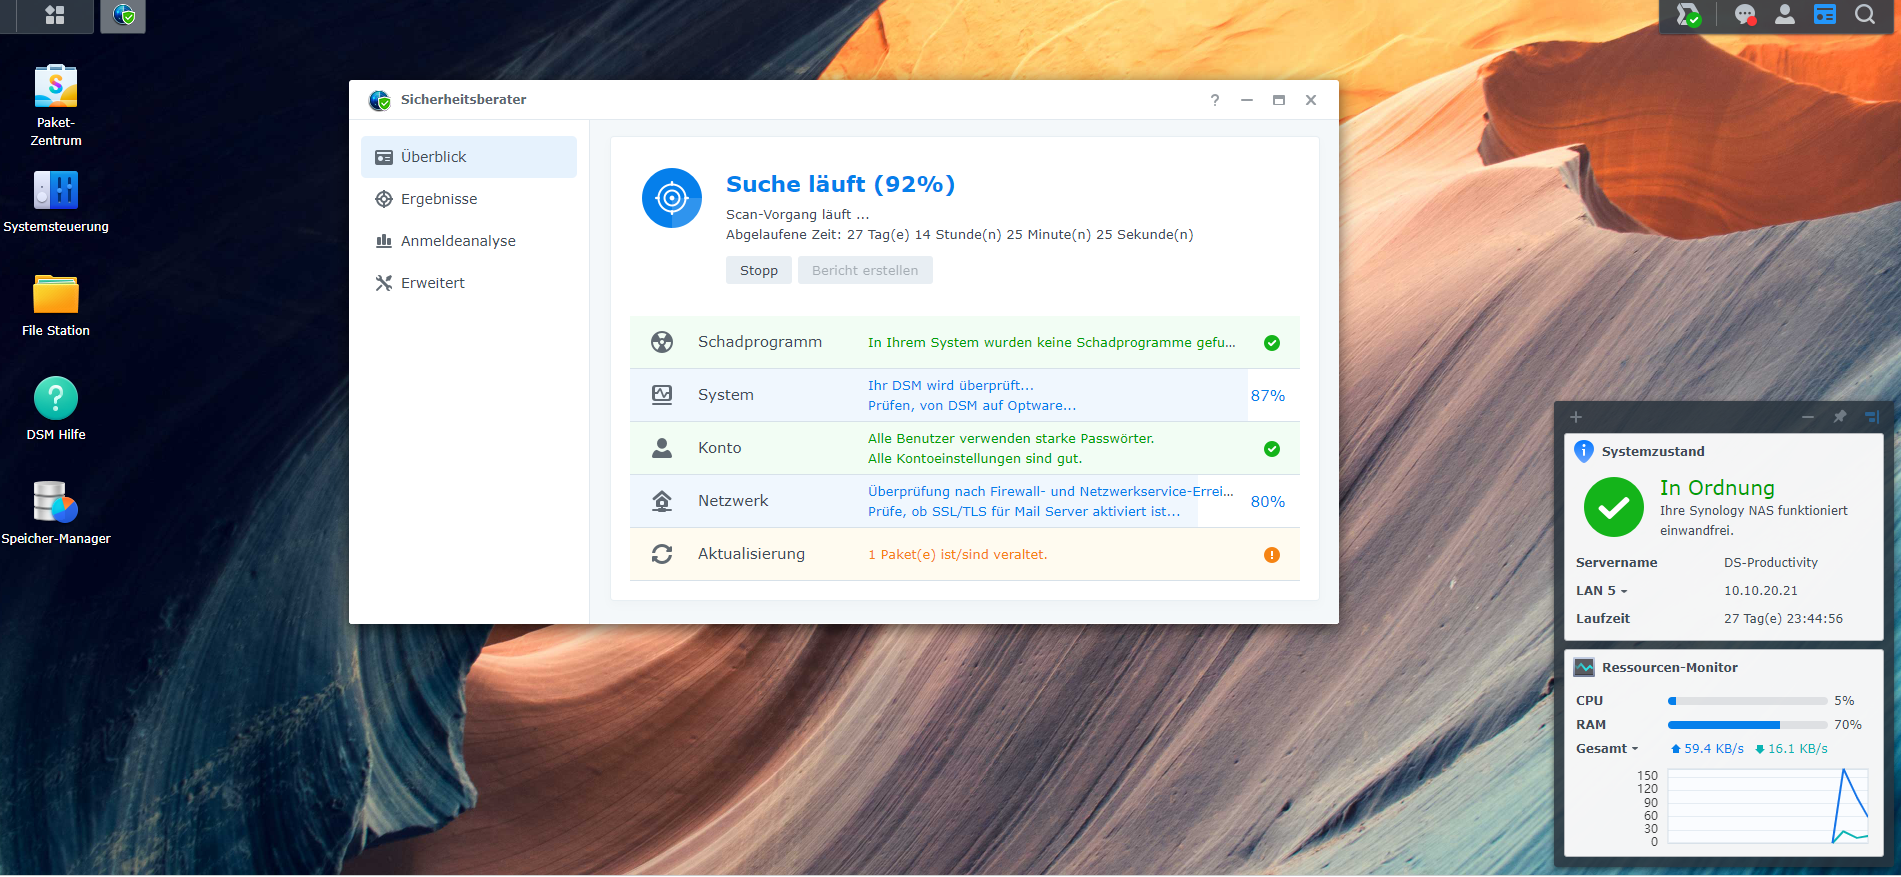
Task: Click green checkmark on Konto row
Action: point(1272,449)
